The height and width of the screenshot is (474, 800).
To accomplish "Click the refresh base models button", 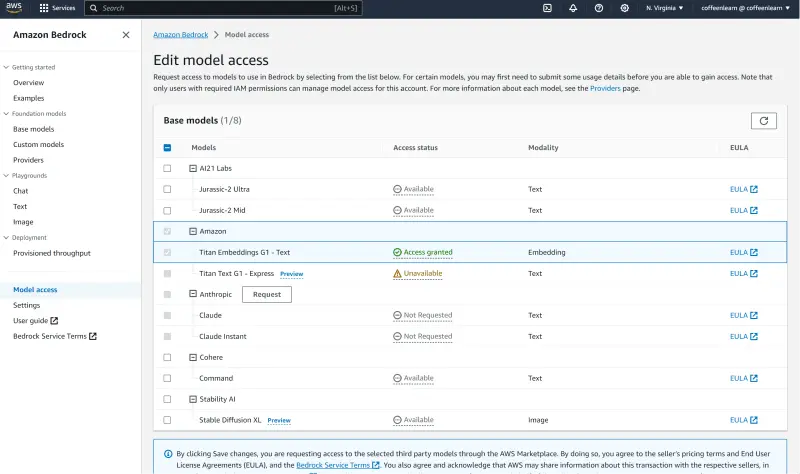I will point(763,121).
